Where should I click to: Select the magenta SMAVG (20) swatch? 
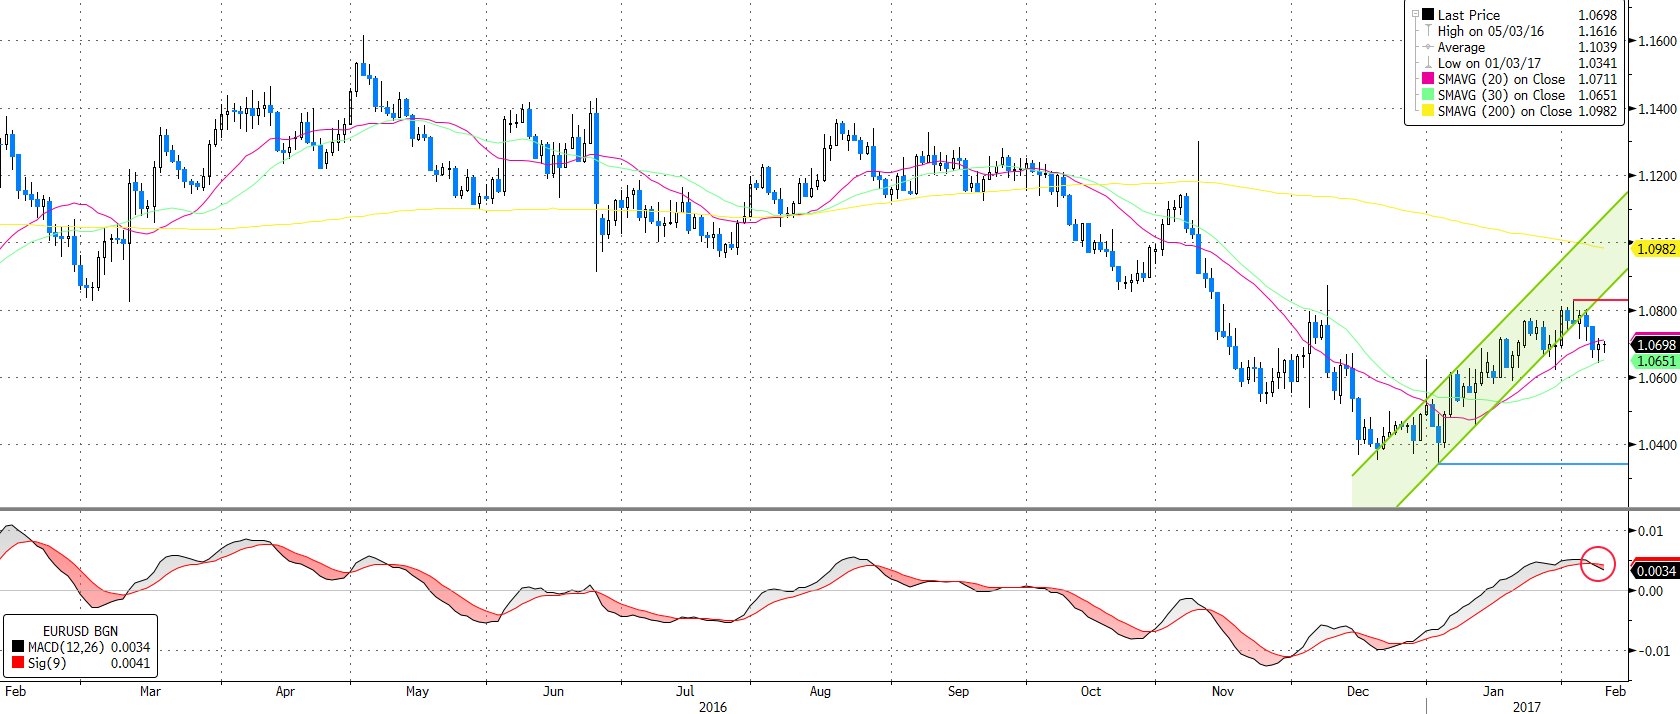(1428, 79)
